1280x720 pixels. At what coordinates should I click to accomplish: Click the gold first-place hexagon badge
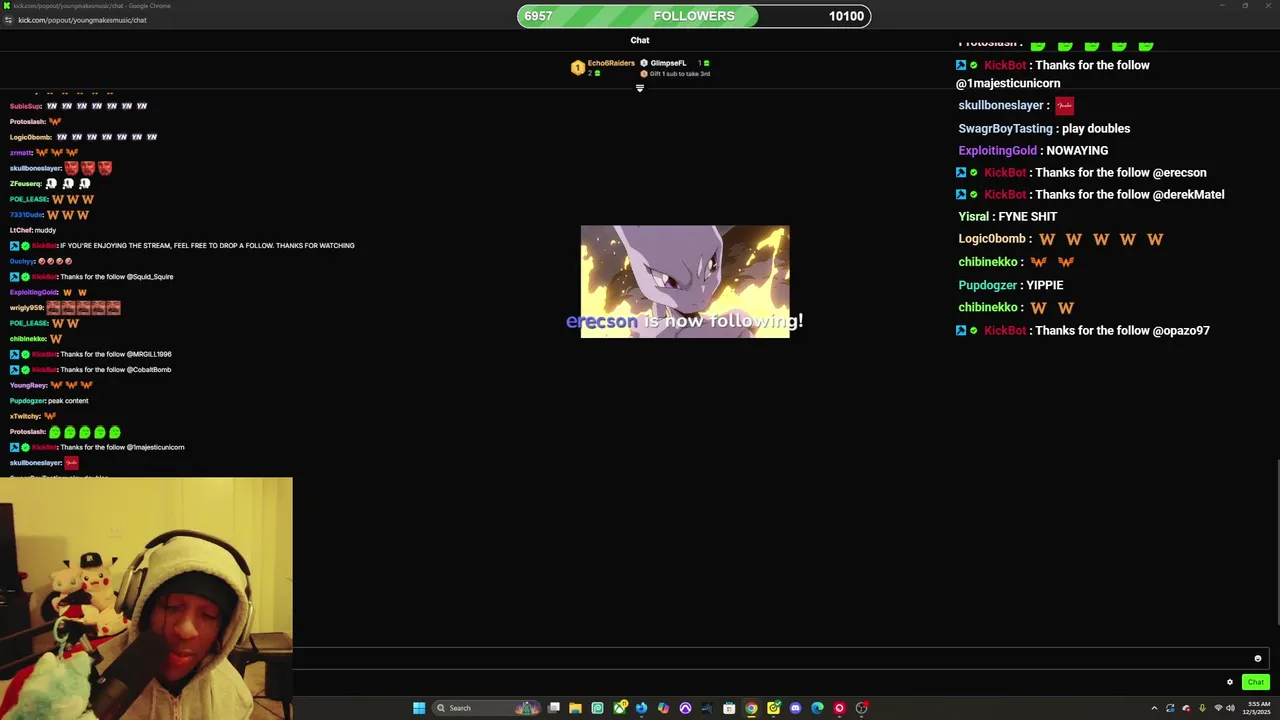pos(577,67)
